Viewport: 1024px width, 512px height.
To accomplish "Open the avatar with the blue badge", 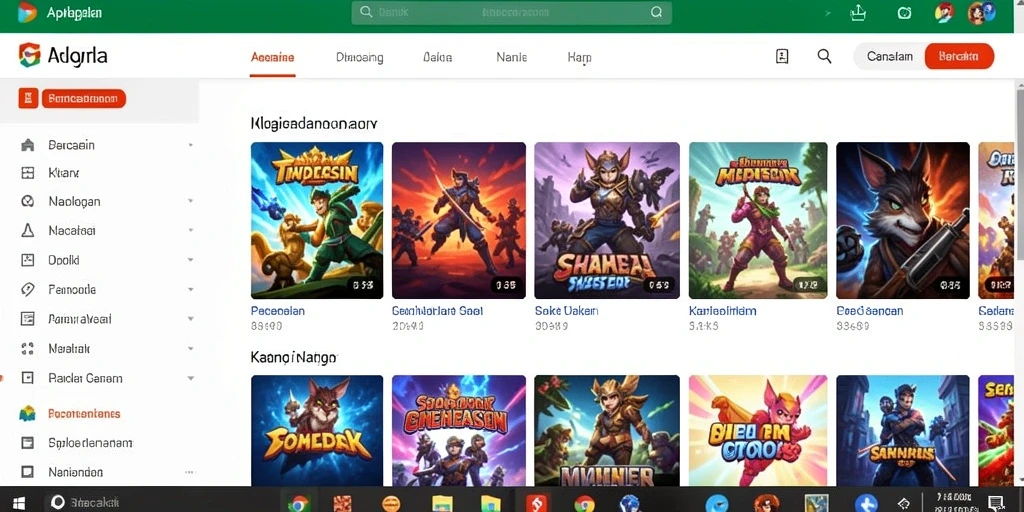I will pyautogui.click(x=980, y=12).
